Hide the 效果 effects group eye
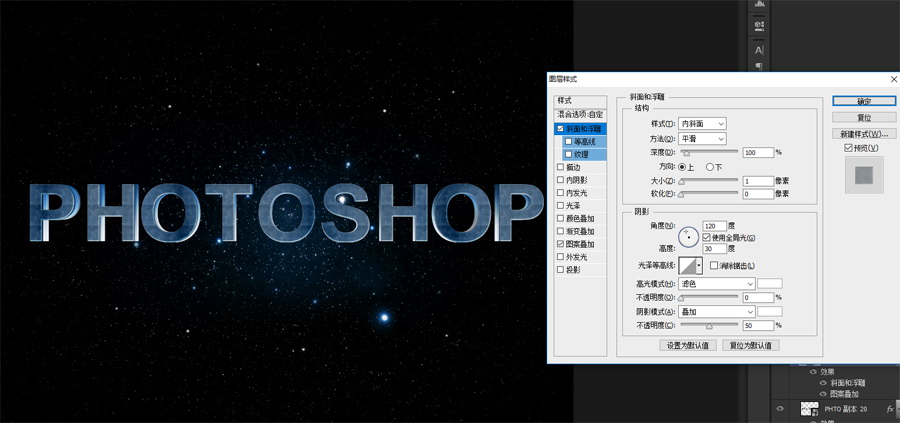Viewport: 900px width, 423px height. 813,372
